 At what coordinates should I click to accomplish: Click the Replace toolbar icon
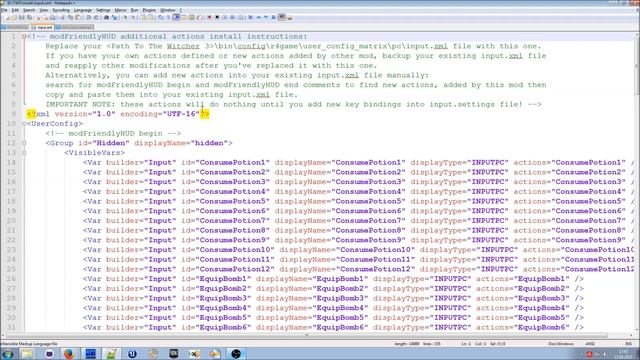[114, 18]
